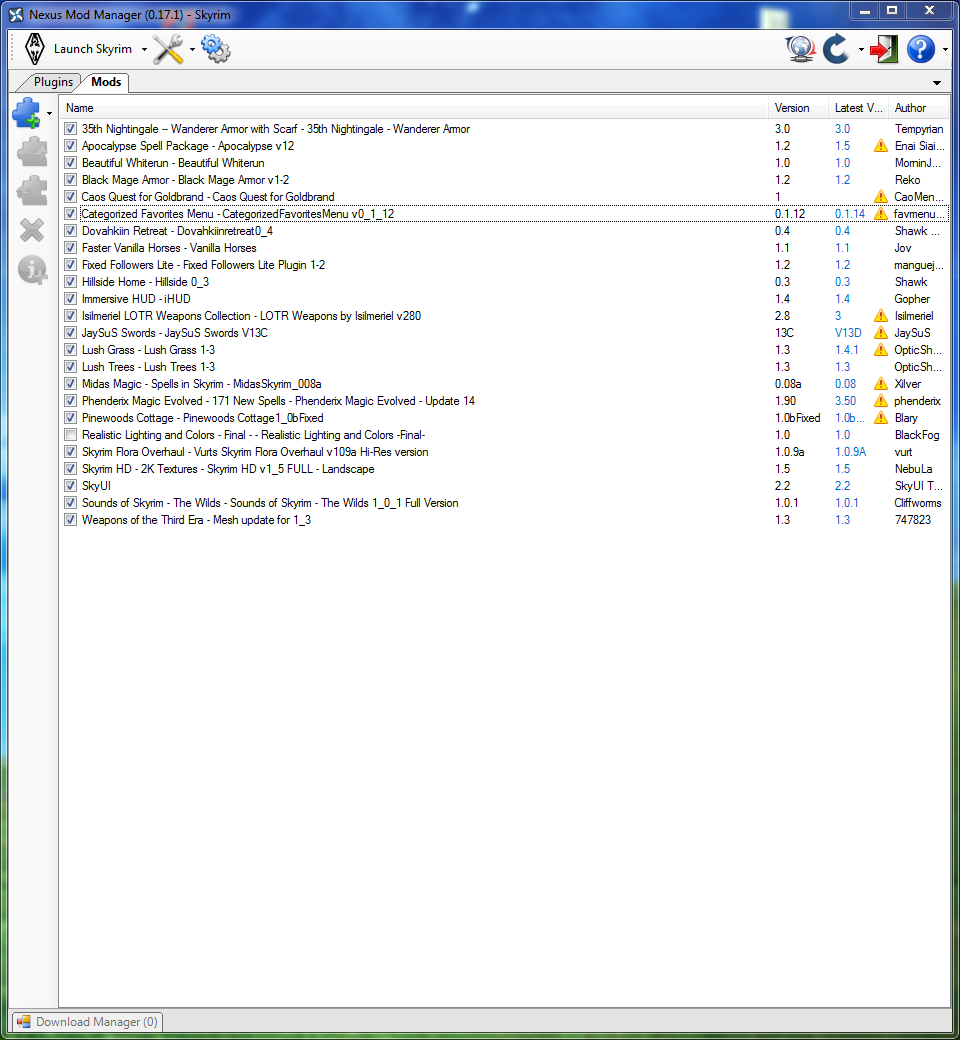This screenshot has width=960, height=1040.
Task: Toggle the Black Mage Armor checkbox
Action: tap(70, 180)
